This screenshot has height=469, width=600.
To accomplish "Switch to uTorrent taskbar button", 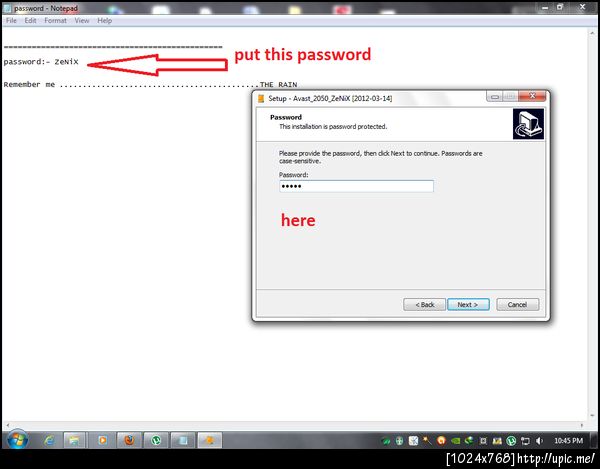I will coord(156,441).
